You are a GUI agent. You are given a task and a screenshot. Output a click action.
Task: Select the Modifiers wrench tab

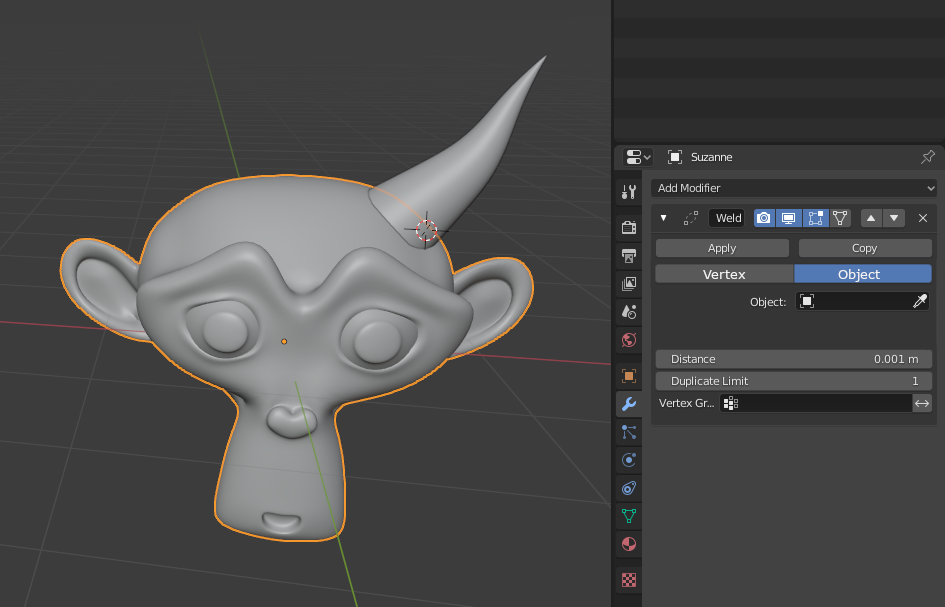point(629,403)
